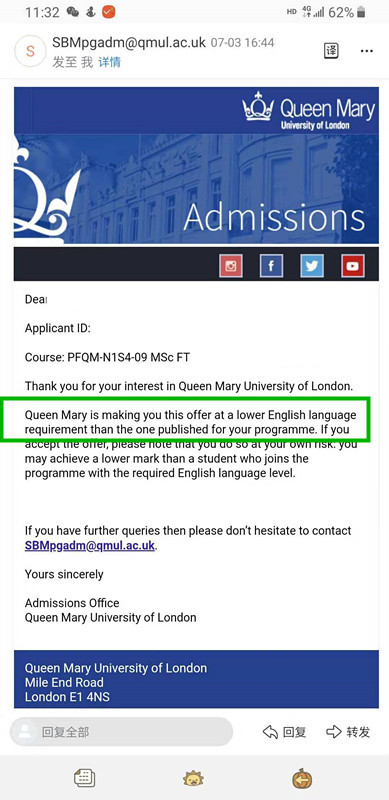Tap the 回复 reply button
Viewport: 389px width, 800px height.
[284, 732]
